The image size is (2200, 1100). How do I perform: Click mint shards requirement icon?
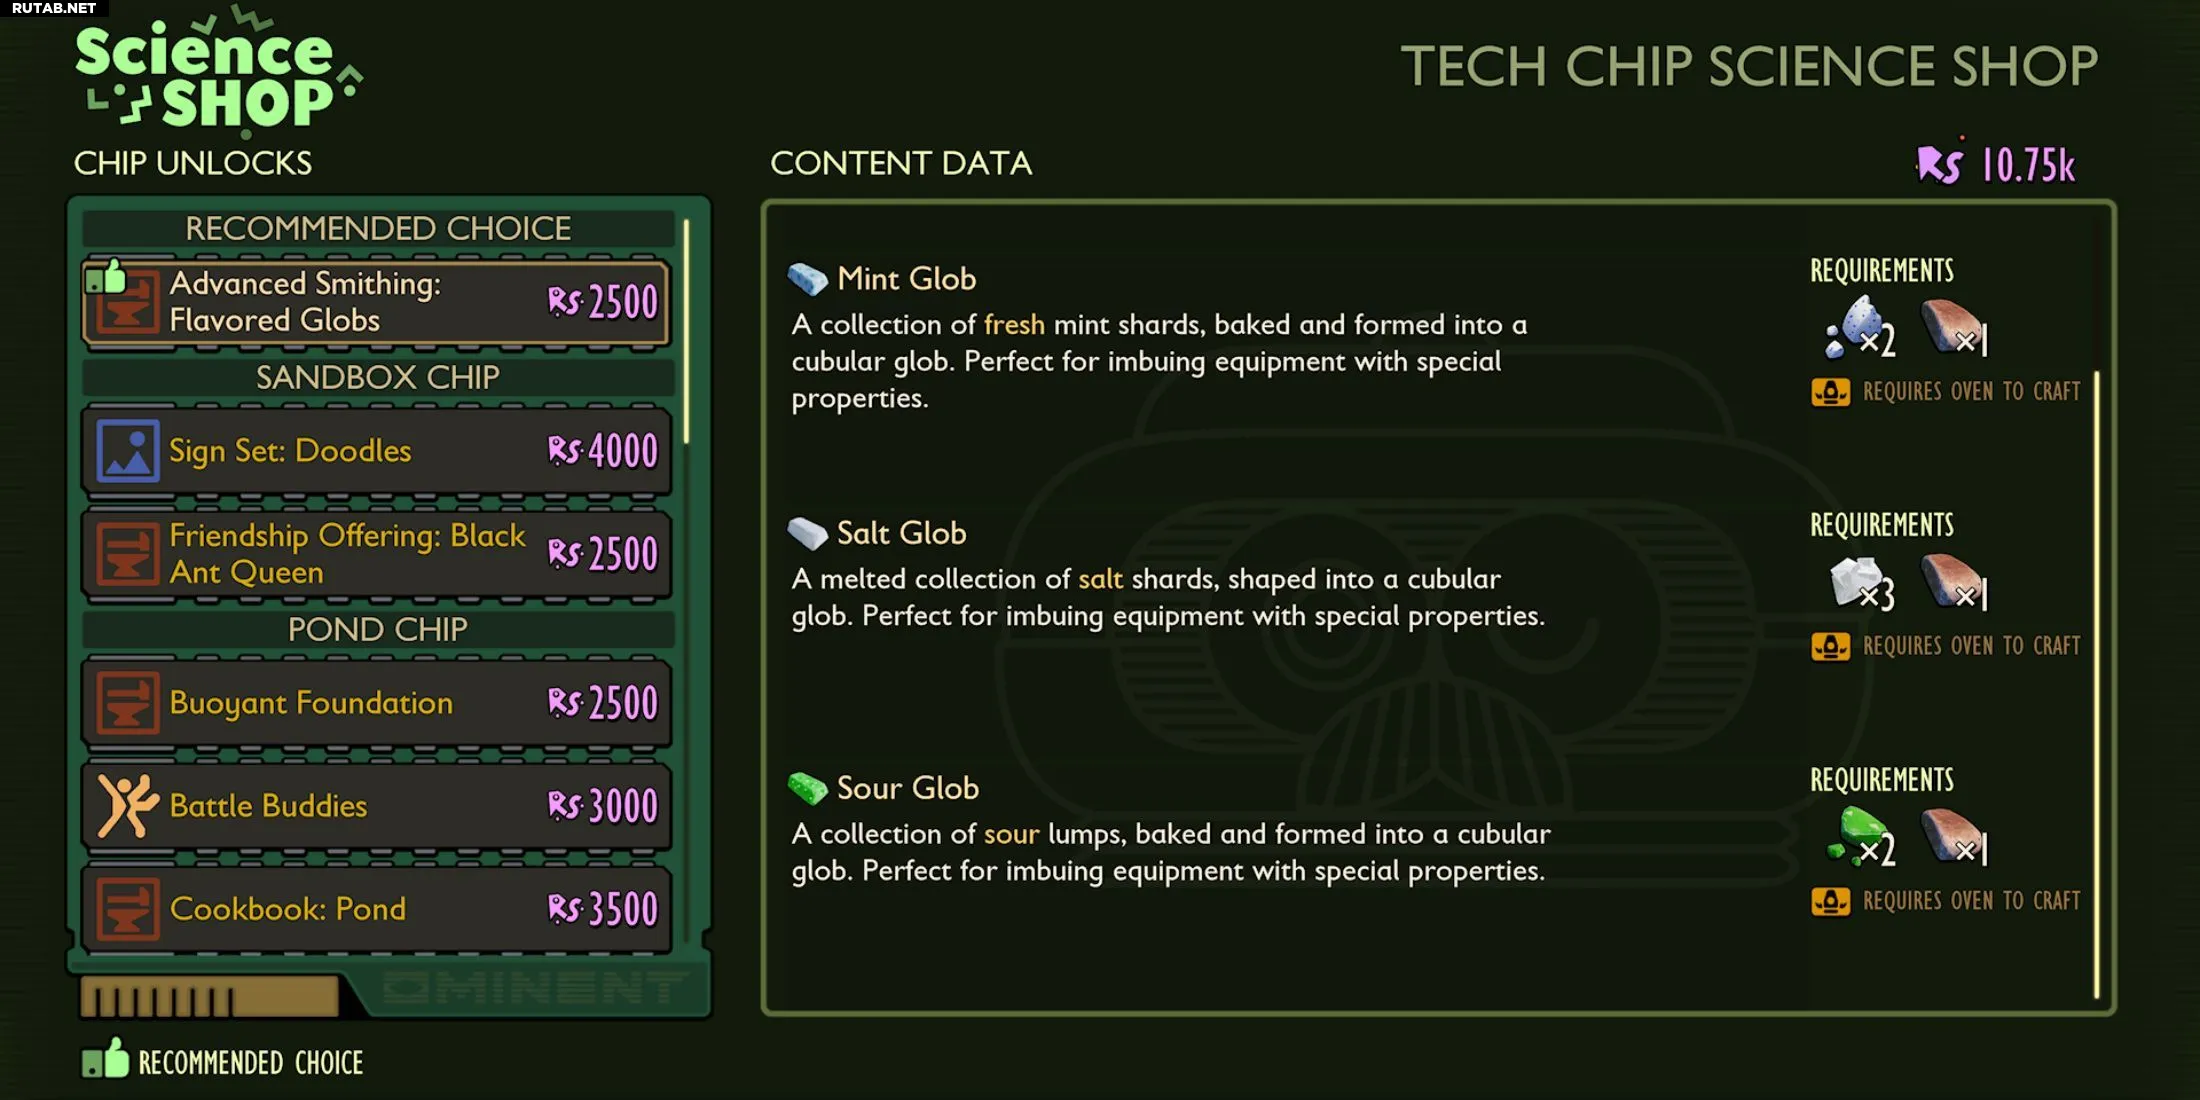point(1859,328)
